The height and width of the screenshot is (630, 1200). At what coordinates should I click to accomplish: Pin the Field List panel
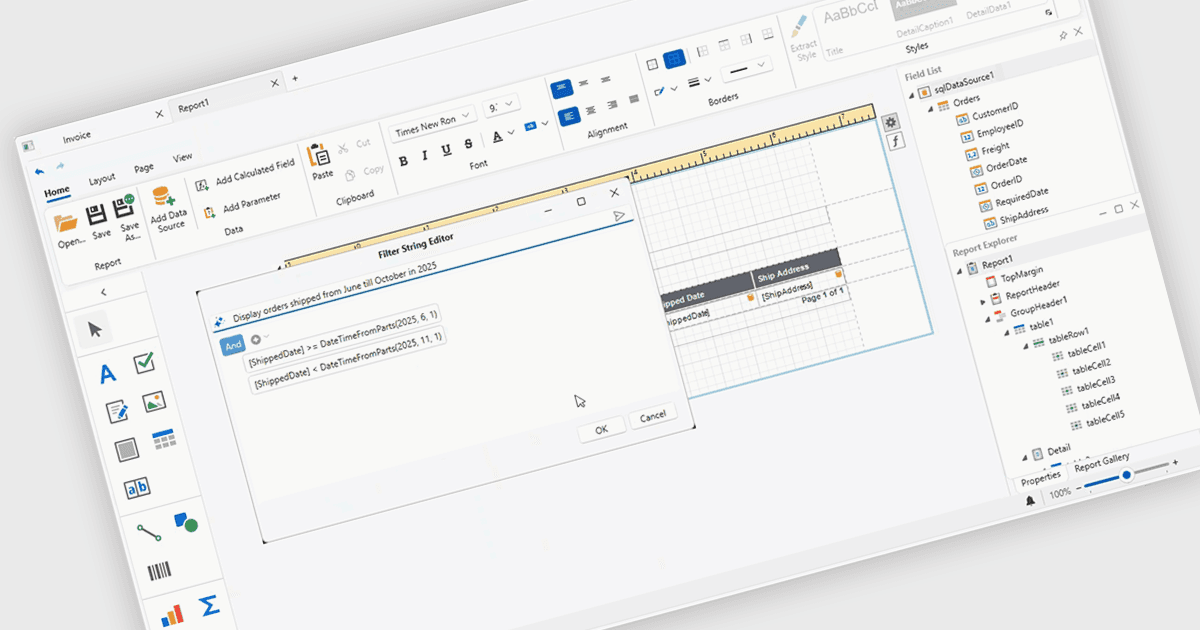click(x=1064, y=35)
